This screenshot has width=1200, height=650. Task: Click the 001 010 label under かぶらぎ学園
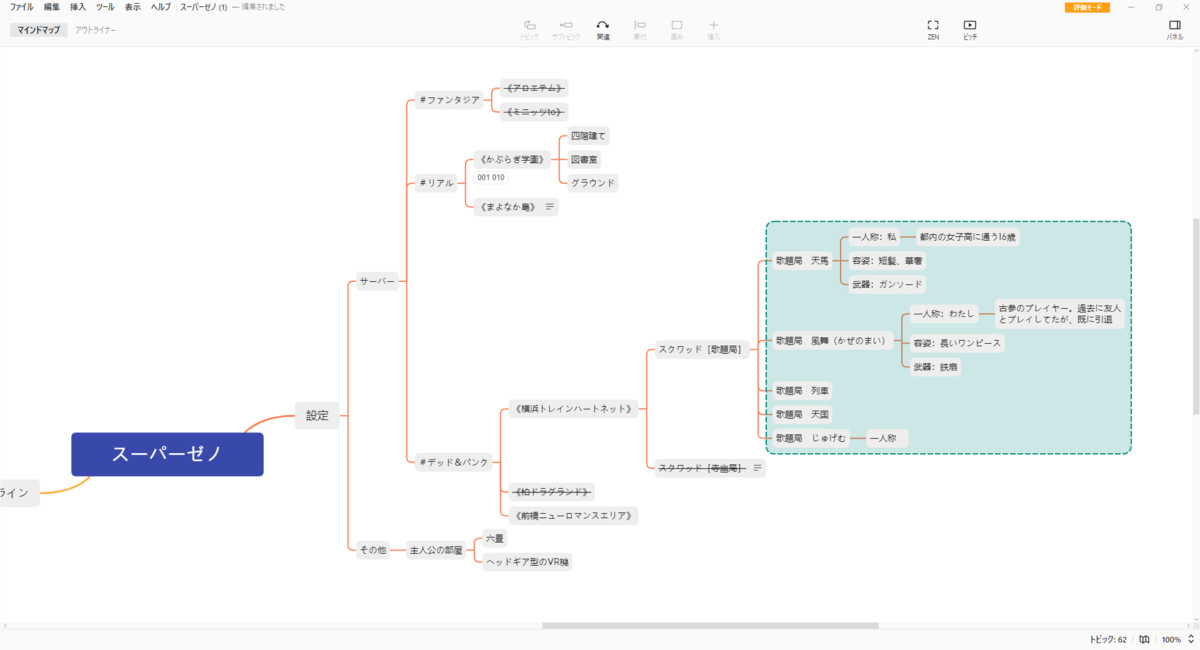tap(491, 177)
